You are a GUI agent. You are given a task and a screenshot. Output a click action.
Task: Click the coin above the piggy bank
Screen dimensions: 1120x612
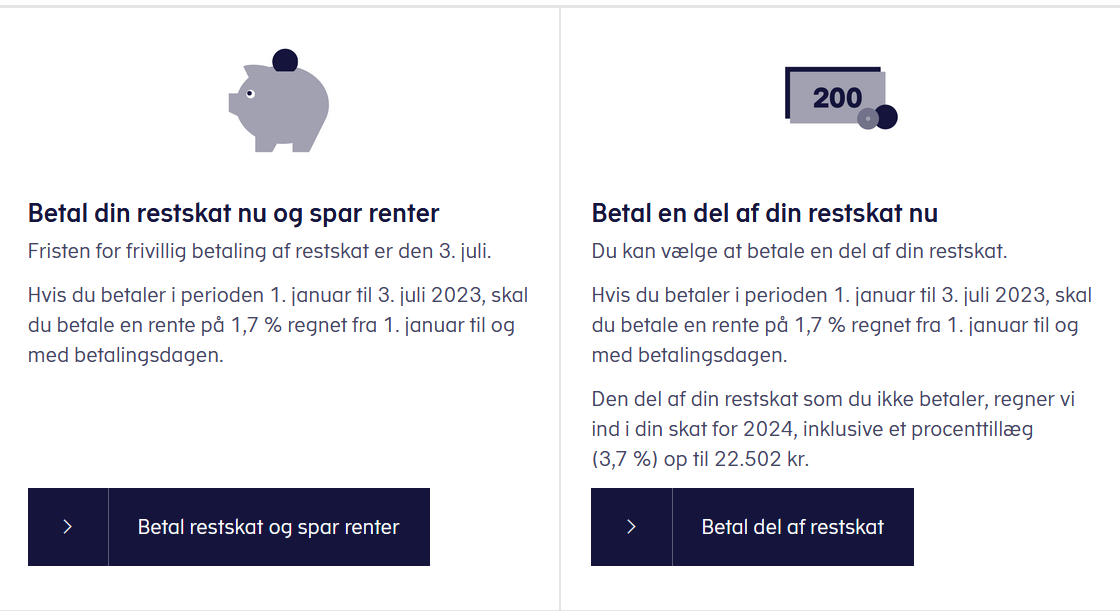285,60
